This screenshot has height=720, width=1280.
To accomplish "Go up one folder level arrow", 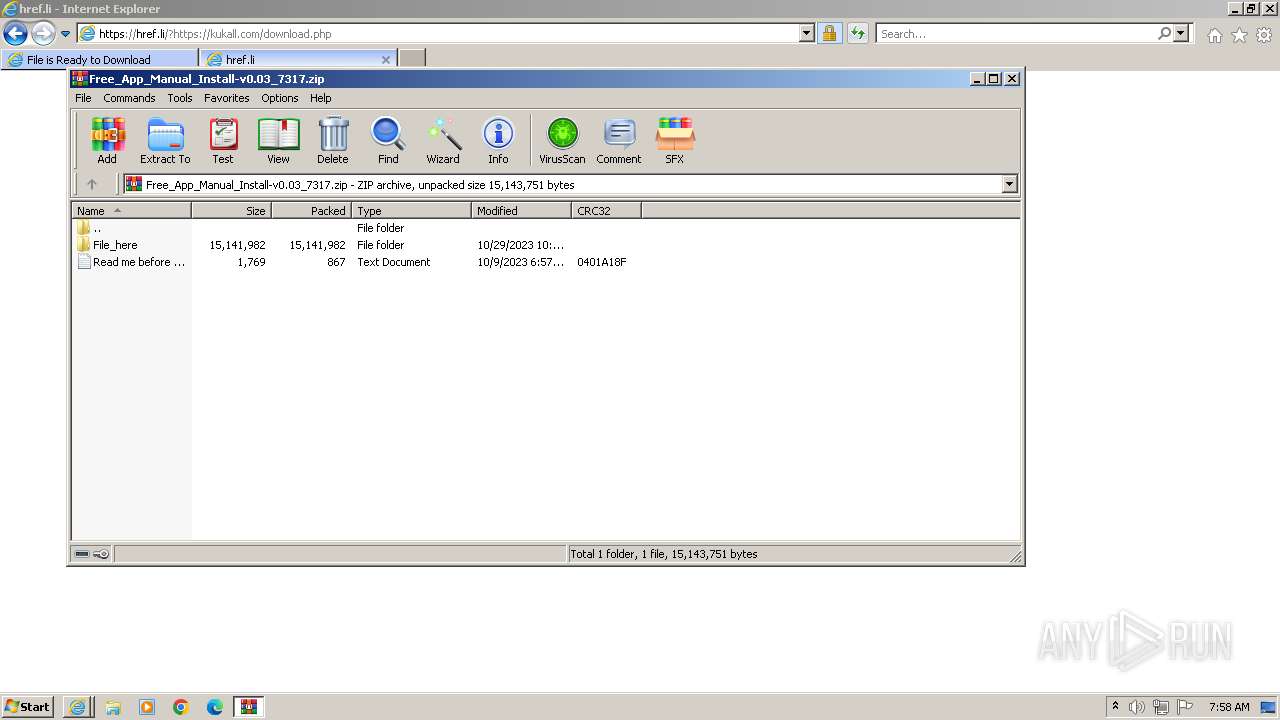I will coord(92,184).
